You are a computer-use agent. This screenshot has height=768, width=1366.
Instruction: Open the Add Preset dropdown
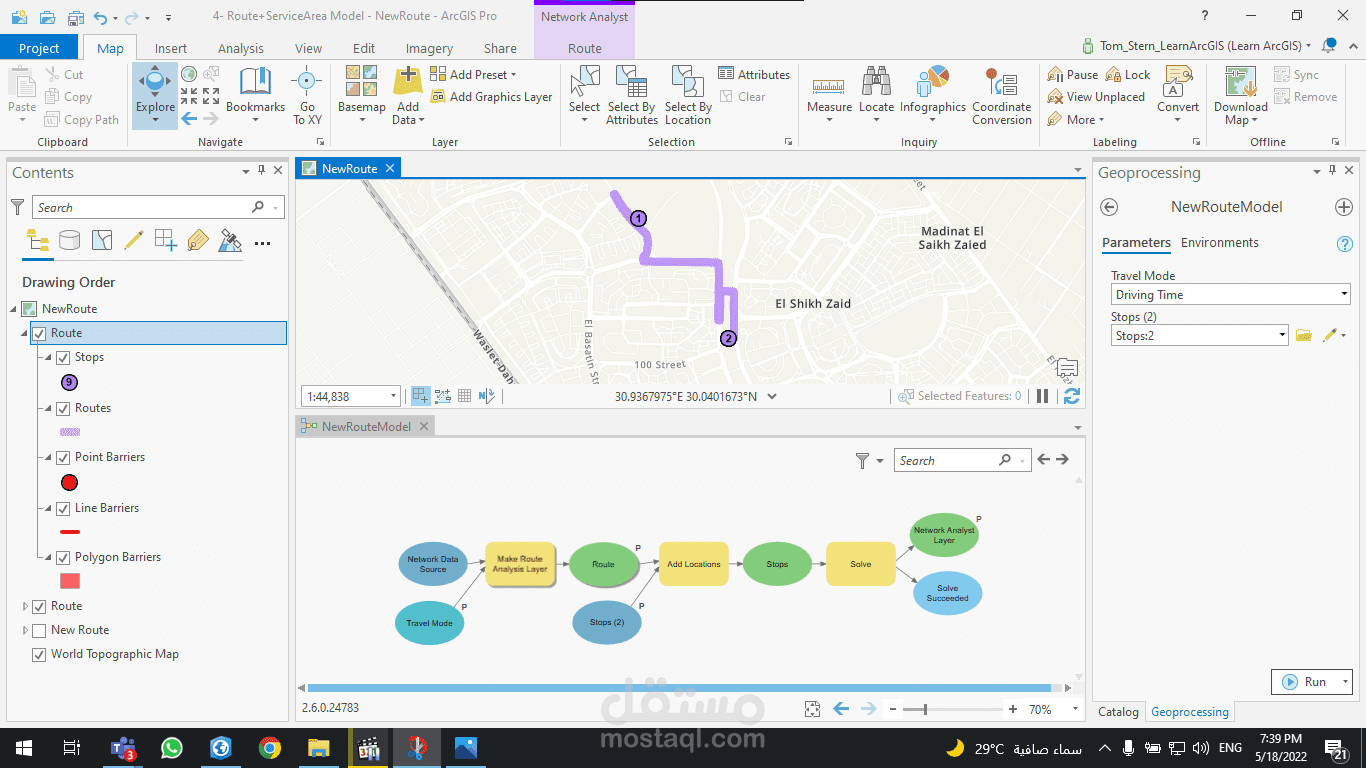click(473, 74)
